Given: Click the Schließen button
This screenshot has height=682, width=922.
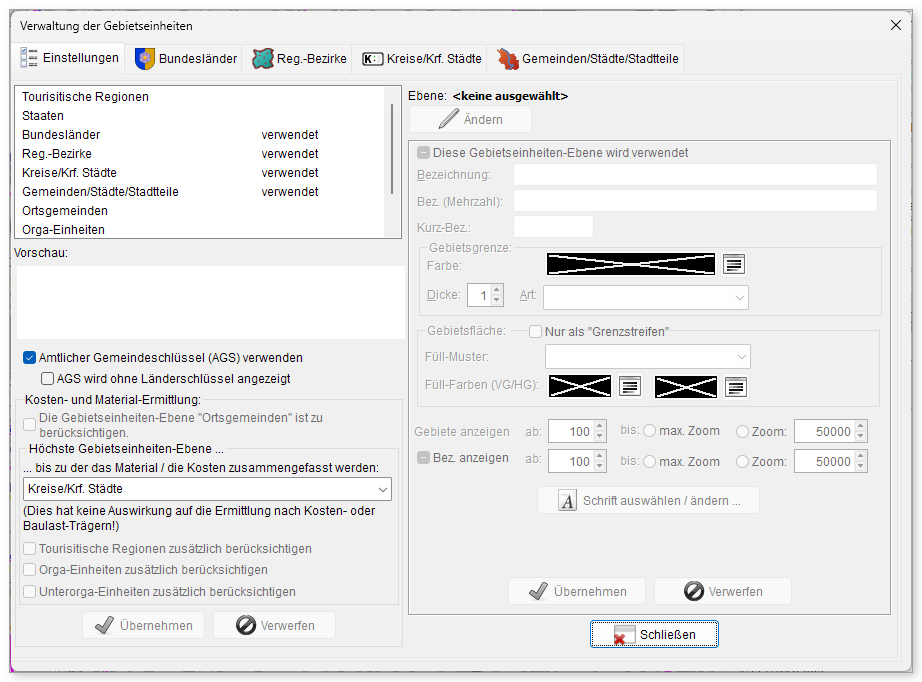Looking at the screenshot, I should tap(654, 634).
